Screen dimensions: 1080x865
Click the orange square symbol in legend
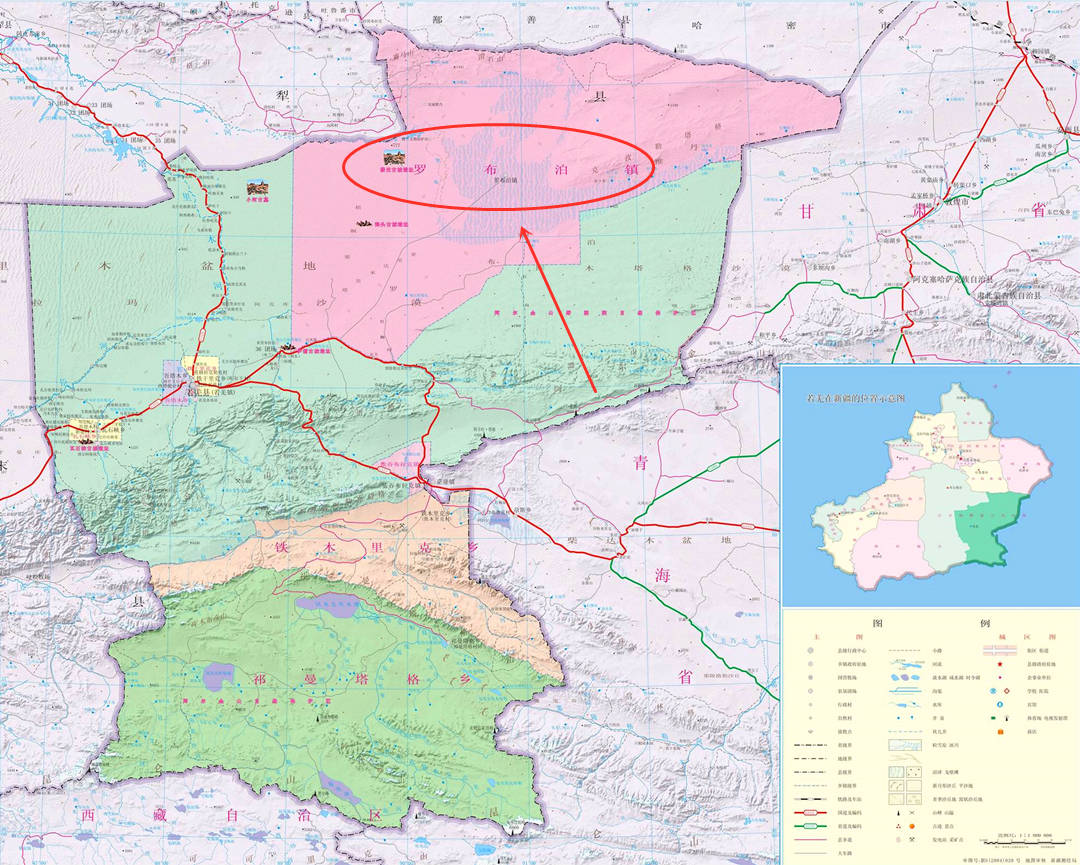[x=999, y=731]
